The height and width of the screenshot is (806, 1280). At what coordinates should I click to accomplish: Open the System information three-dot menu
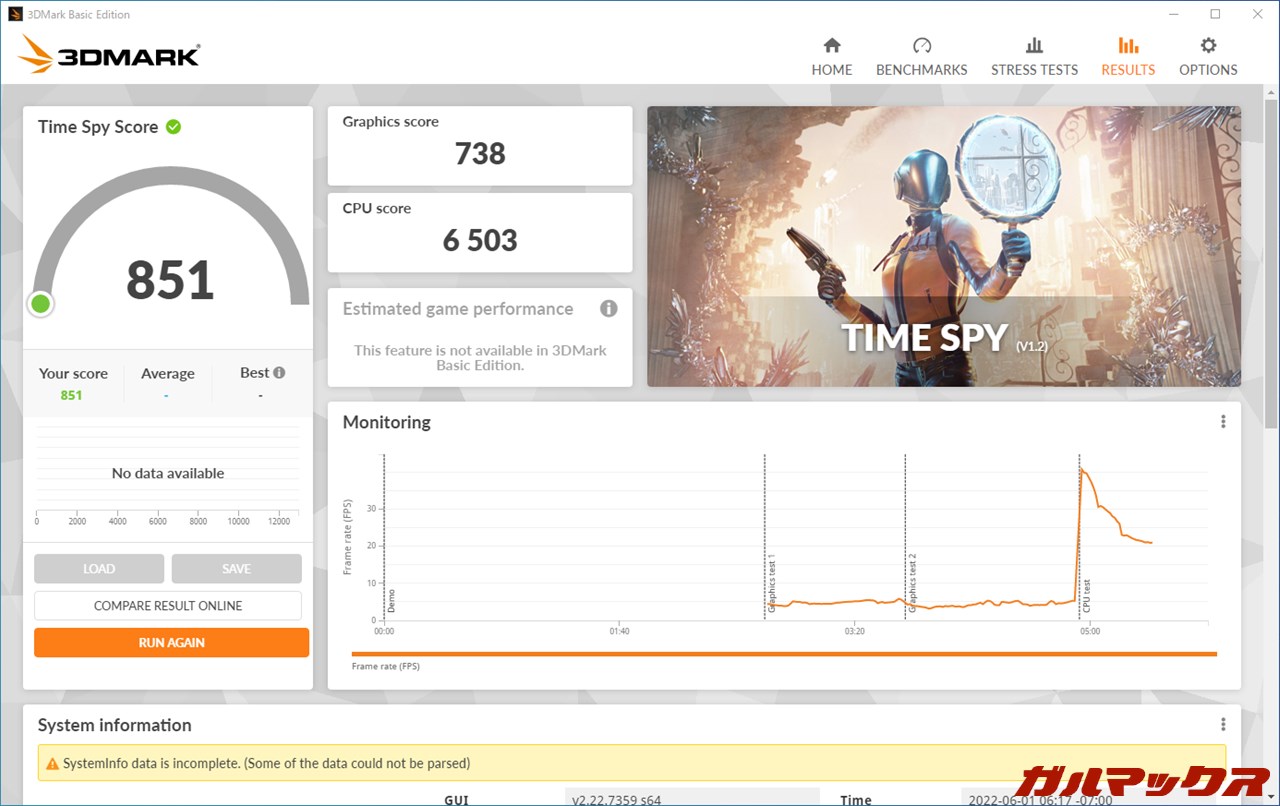1223,725
